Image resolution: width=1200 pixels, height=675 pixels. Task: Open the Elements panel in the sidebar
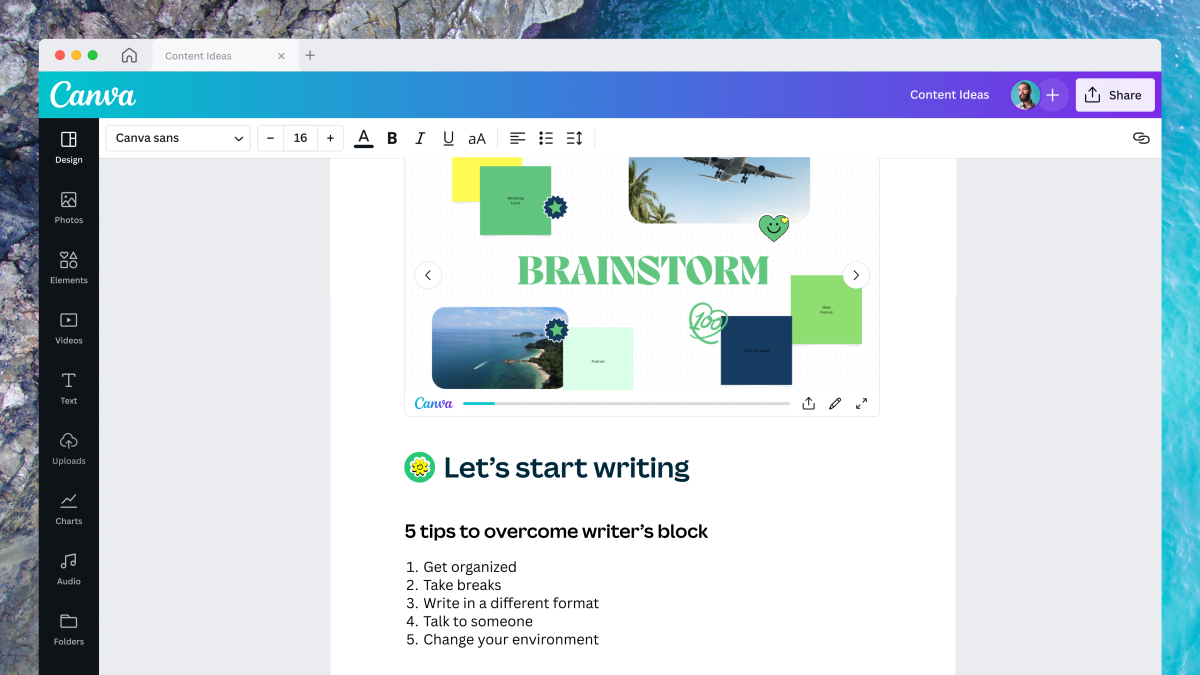click(68, 265)
